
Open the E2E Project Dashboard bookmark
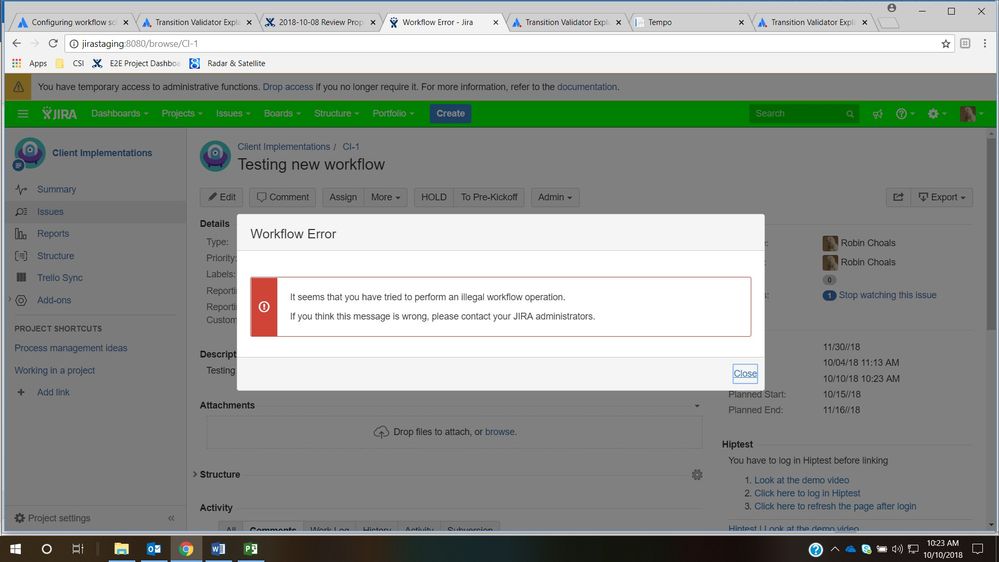(137, 63)
